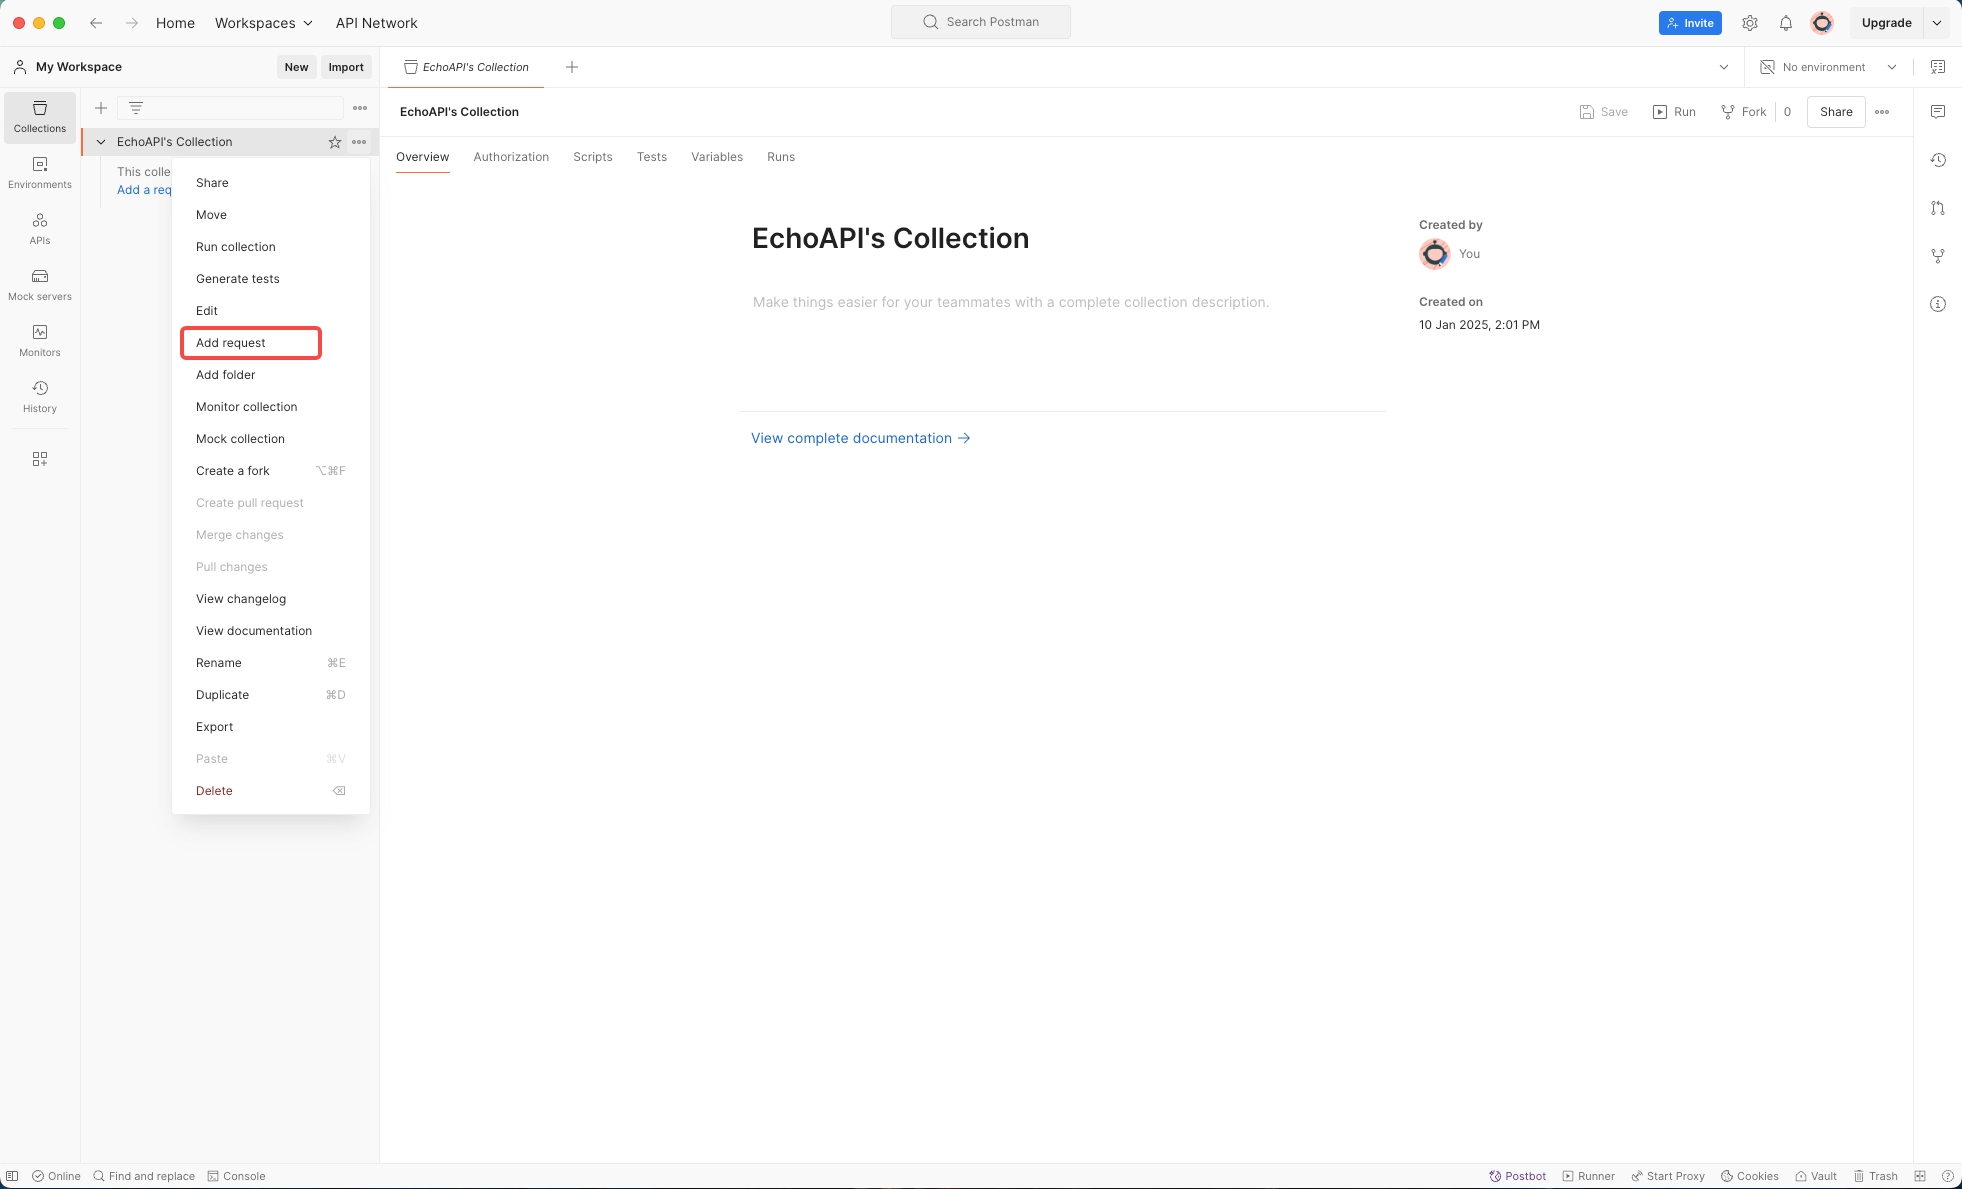This screenshot has width=1962, height=1189.
Task: Open the History sidebar panel
Action: coord(40,397)
